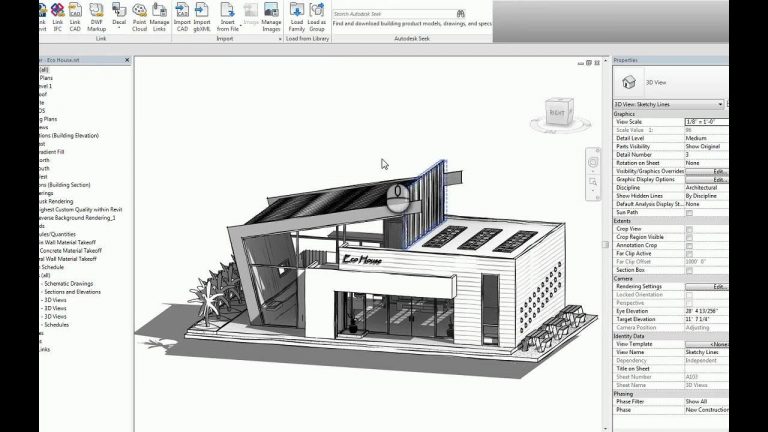The width and height of the screenshot is (768, 432).
Task: Enable the Sun Path checkbox
Action: coord(689,213)
